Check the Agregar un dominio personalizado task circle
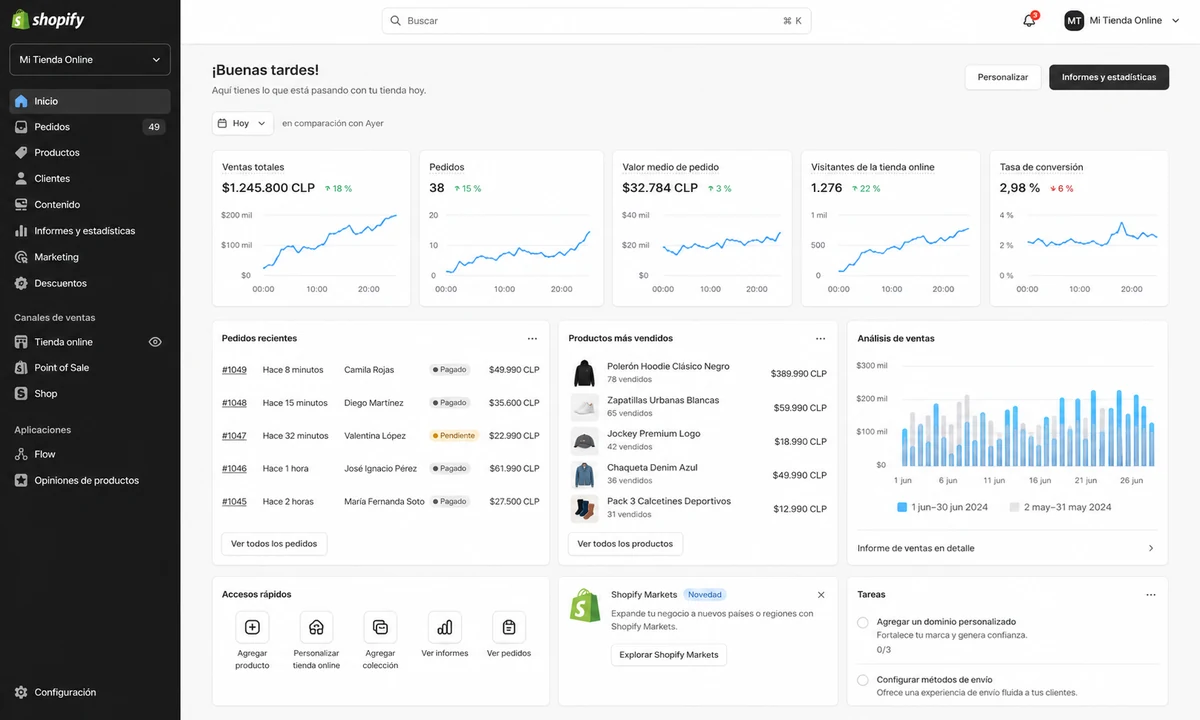The width and height of the screenshot is (1200, 720). point(863,622)
